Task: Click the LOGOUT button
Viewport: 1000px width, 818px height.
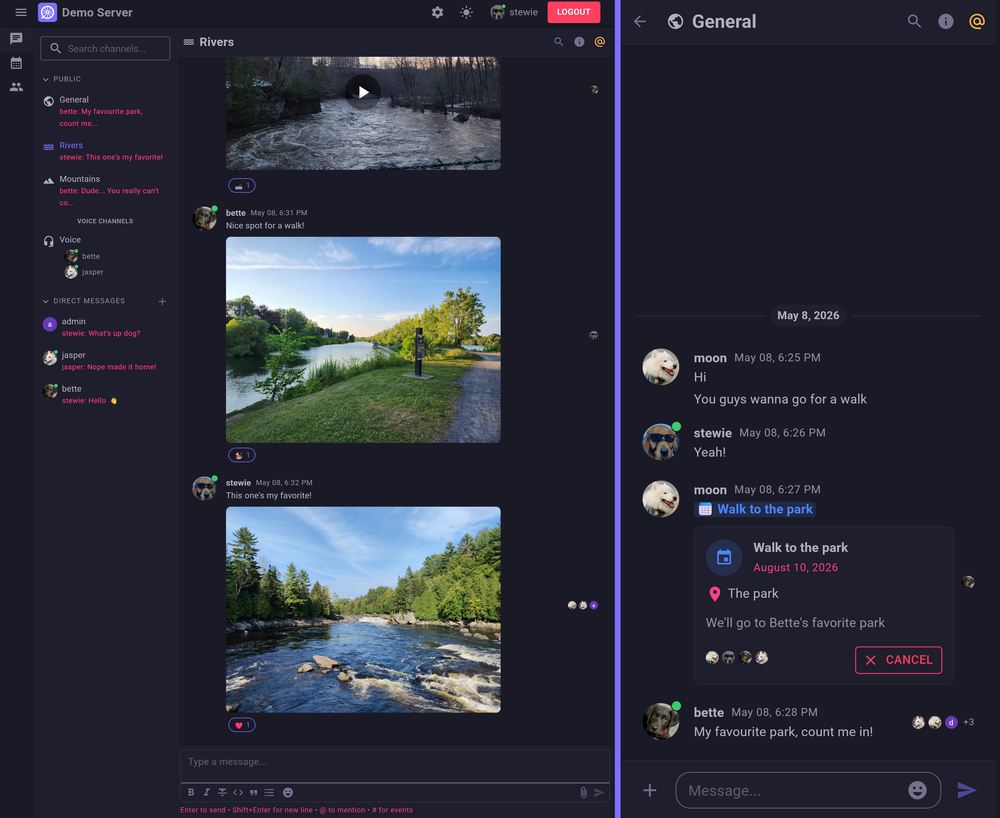Action: 573,12
